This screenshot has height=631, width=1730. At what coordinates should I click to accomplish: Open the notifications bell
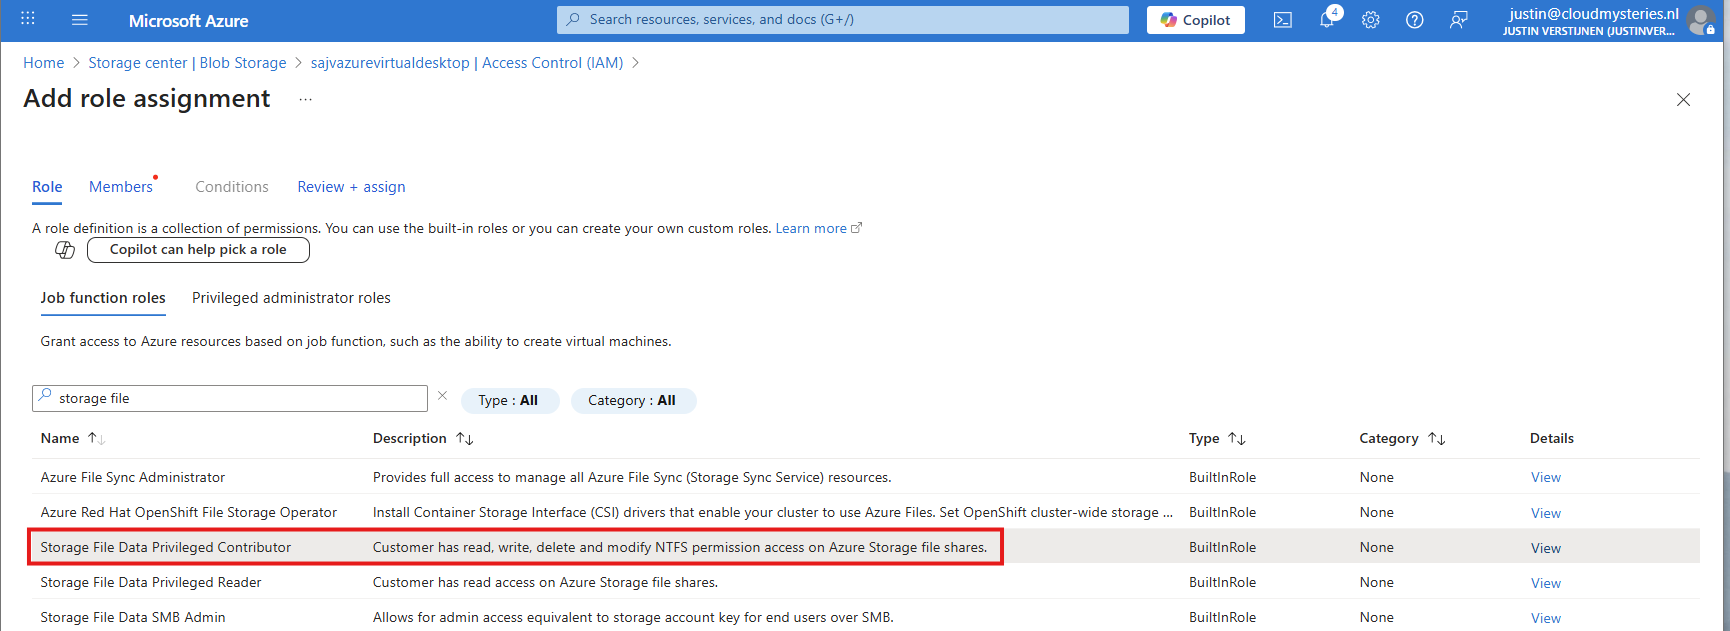(1327, 20)
